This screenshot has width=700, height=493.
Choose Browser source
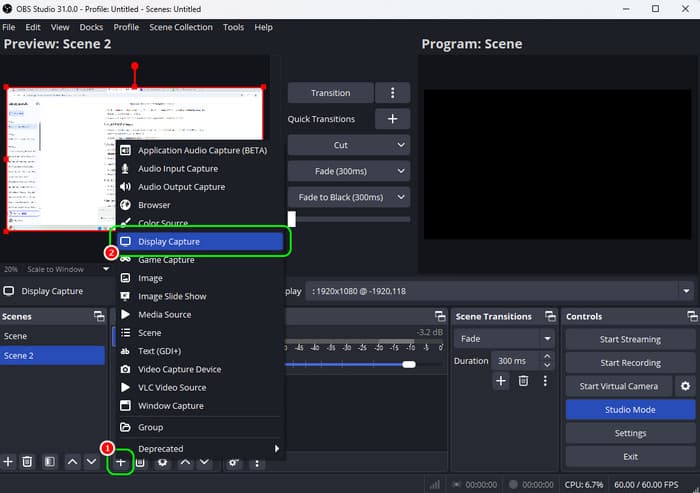(200, 205)
